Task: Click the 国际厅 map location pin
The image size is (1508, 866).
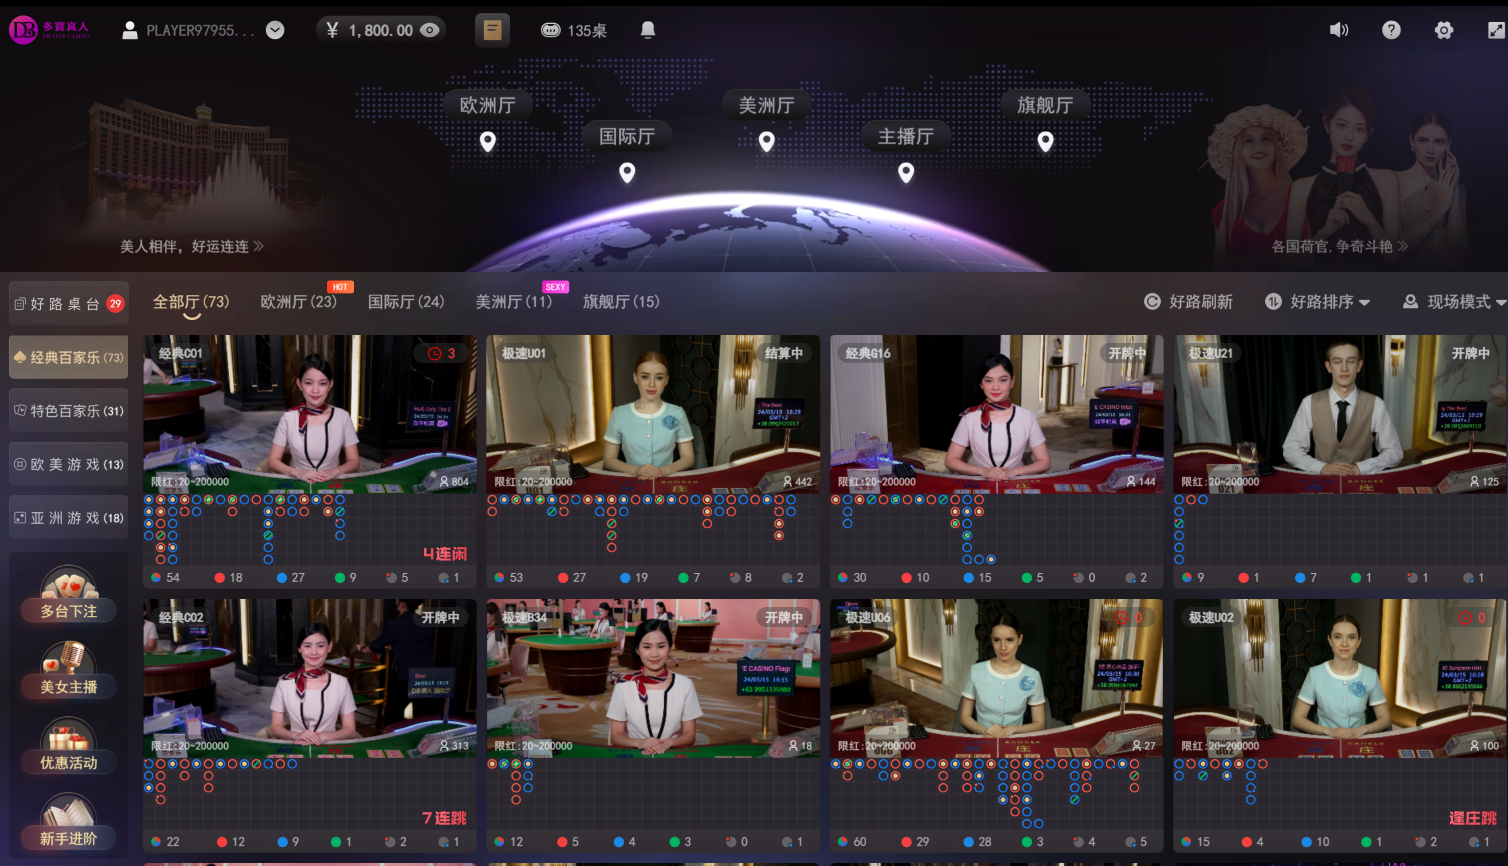Action: pos(627,173)
